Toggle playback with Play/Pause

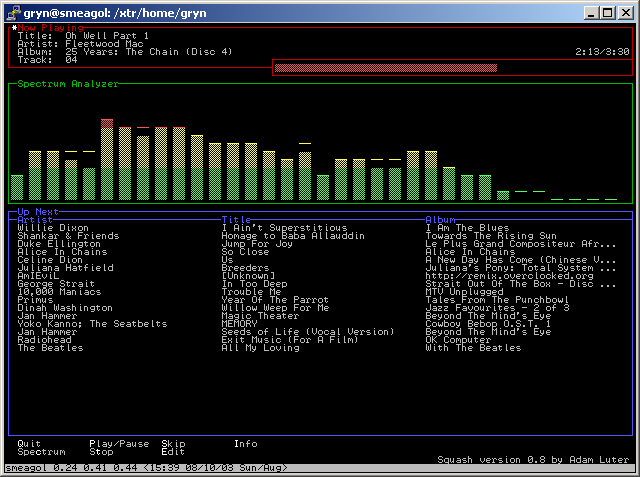[119, 443]
